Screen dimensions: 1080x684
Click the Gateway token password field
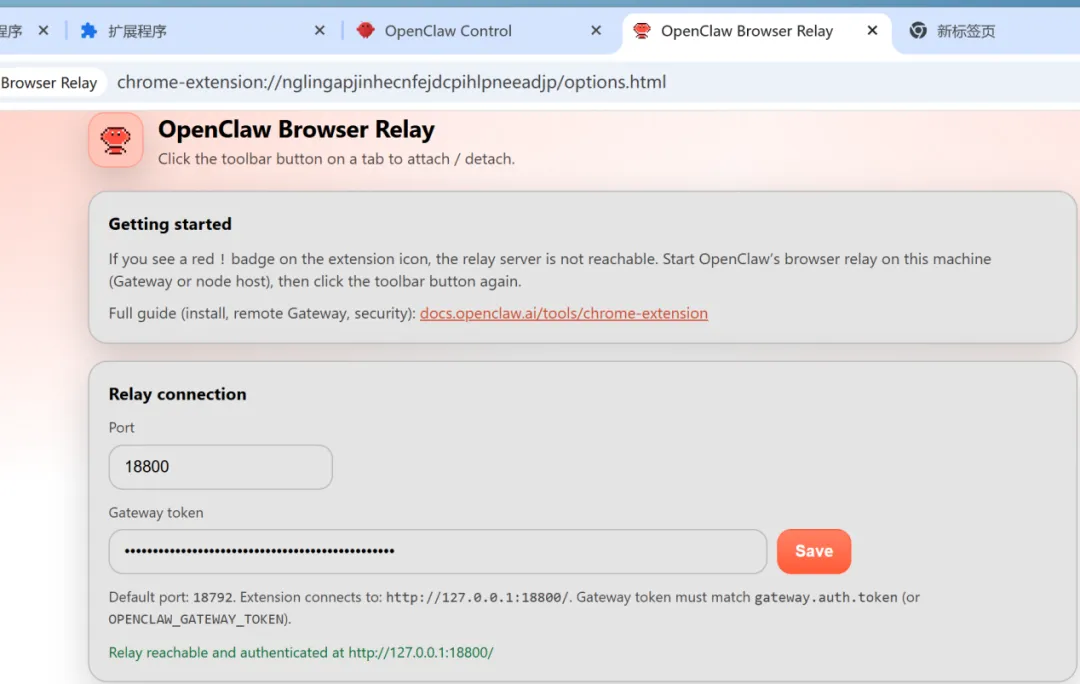[x=437, y=551]
